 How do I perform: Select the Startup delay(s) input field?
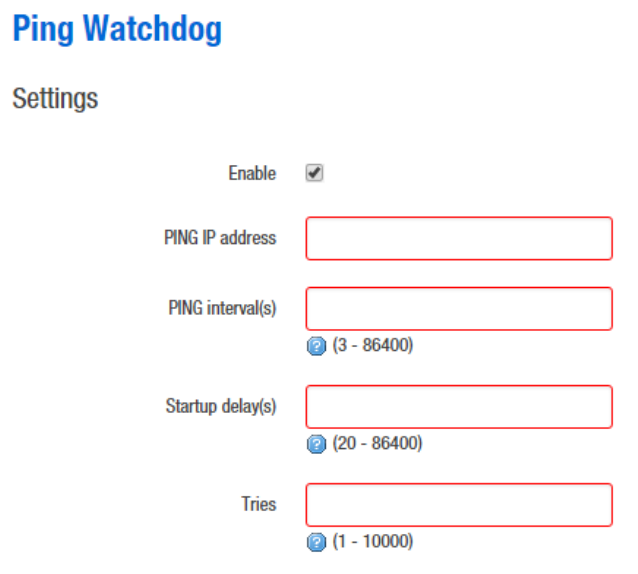[458, 406]
